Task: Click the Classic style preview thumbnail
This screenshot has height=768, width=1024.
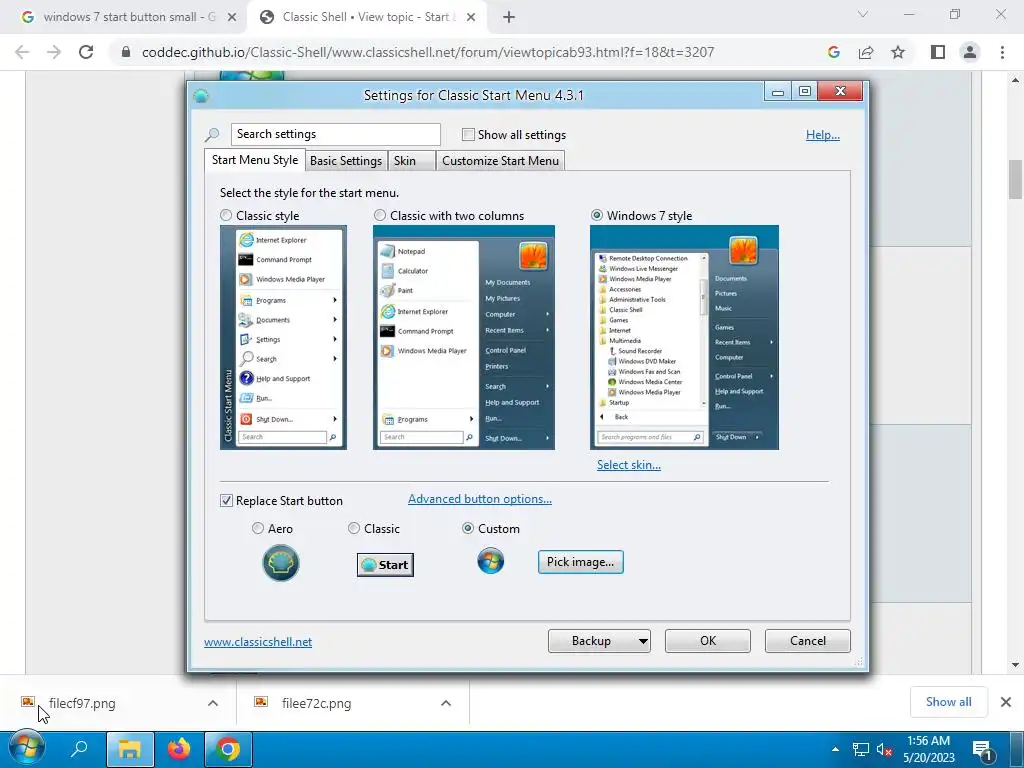Action: point(283,338)
